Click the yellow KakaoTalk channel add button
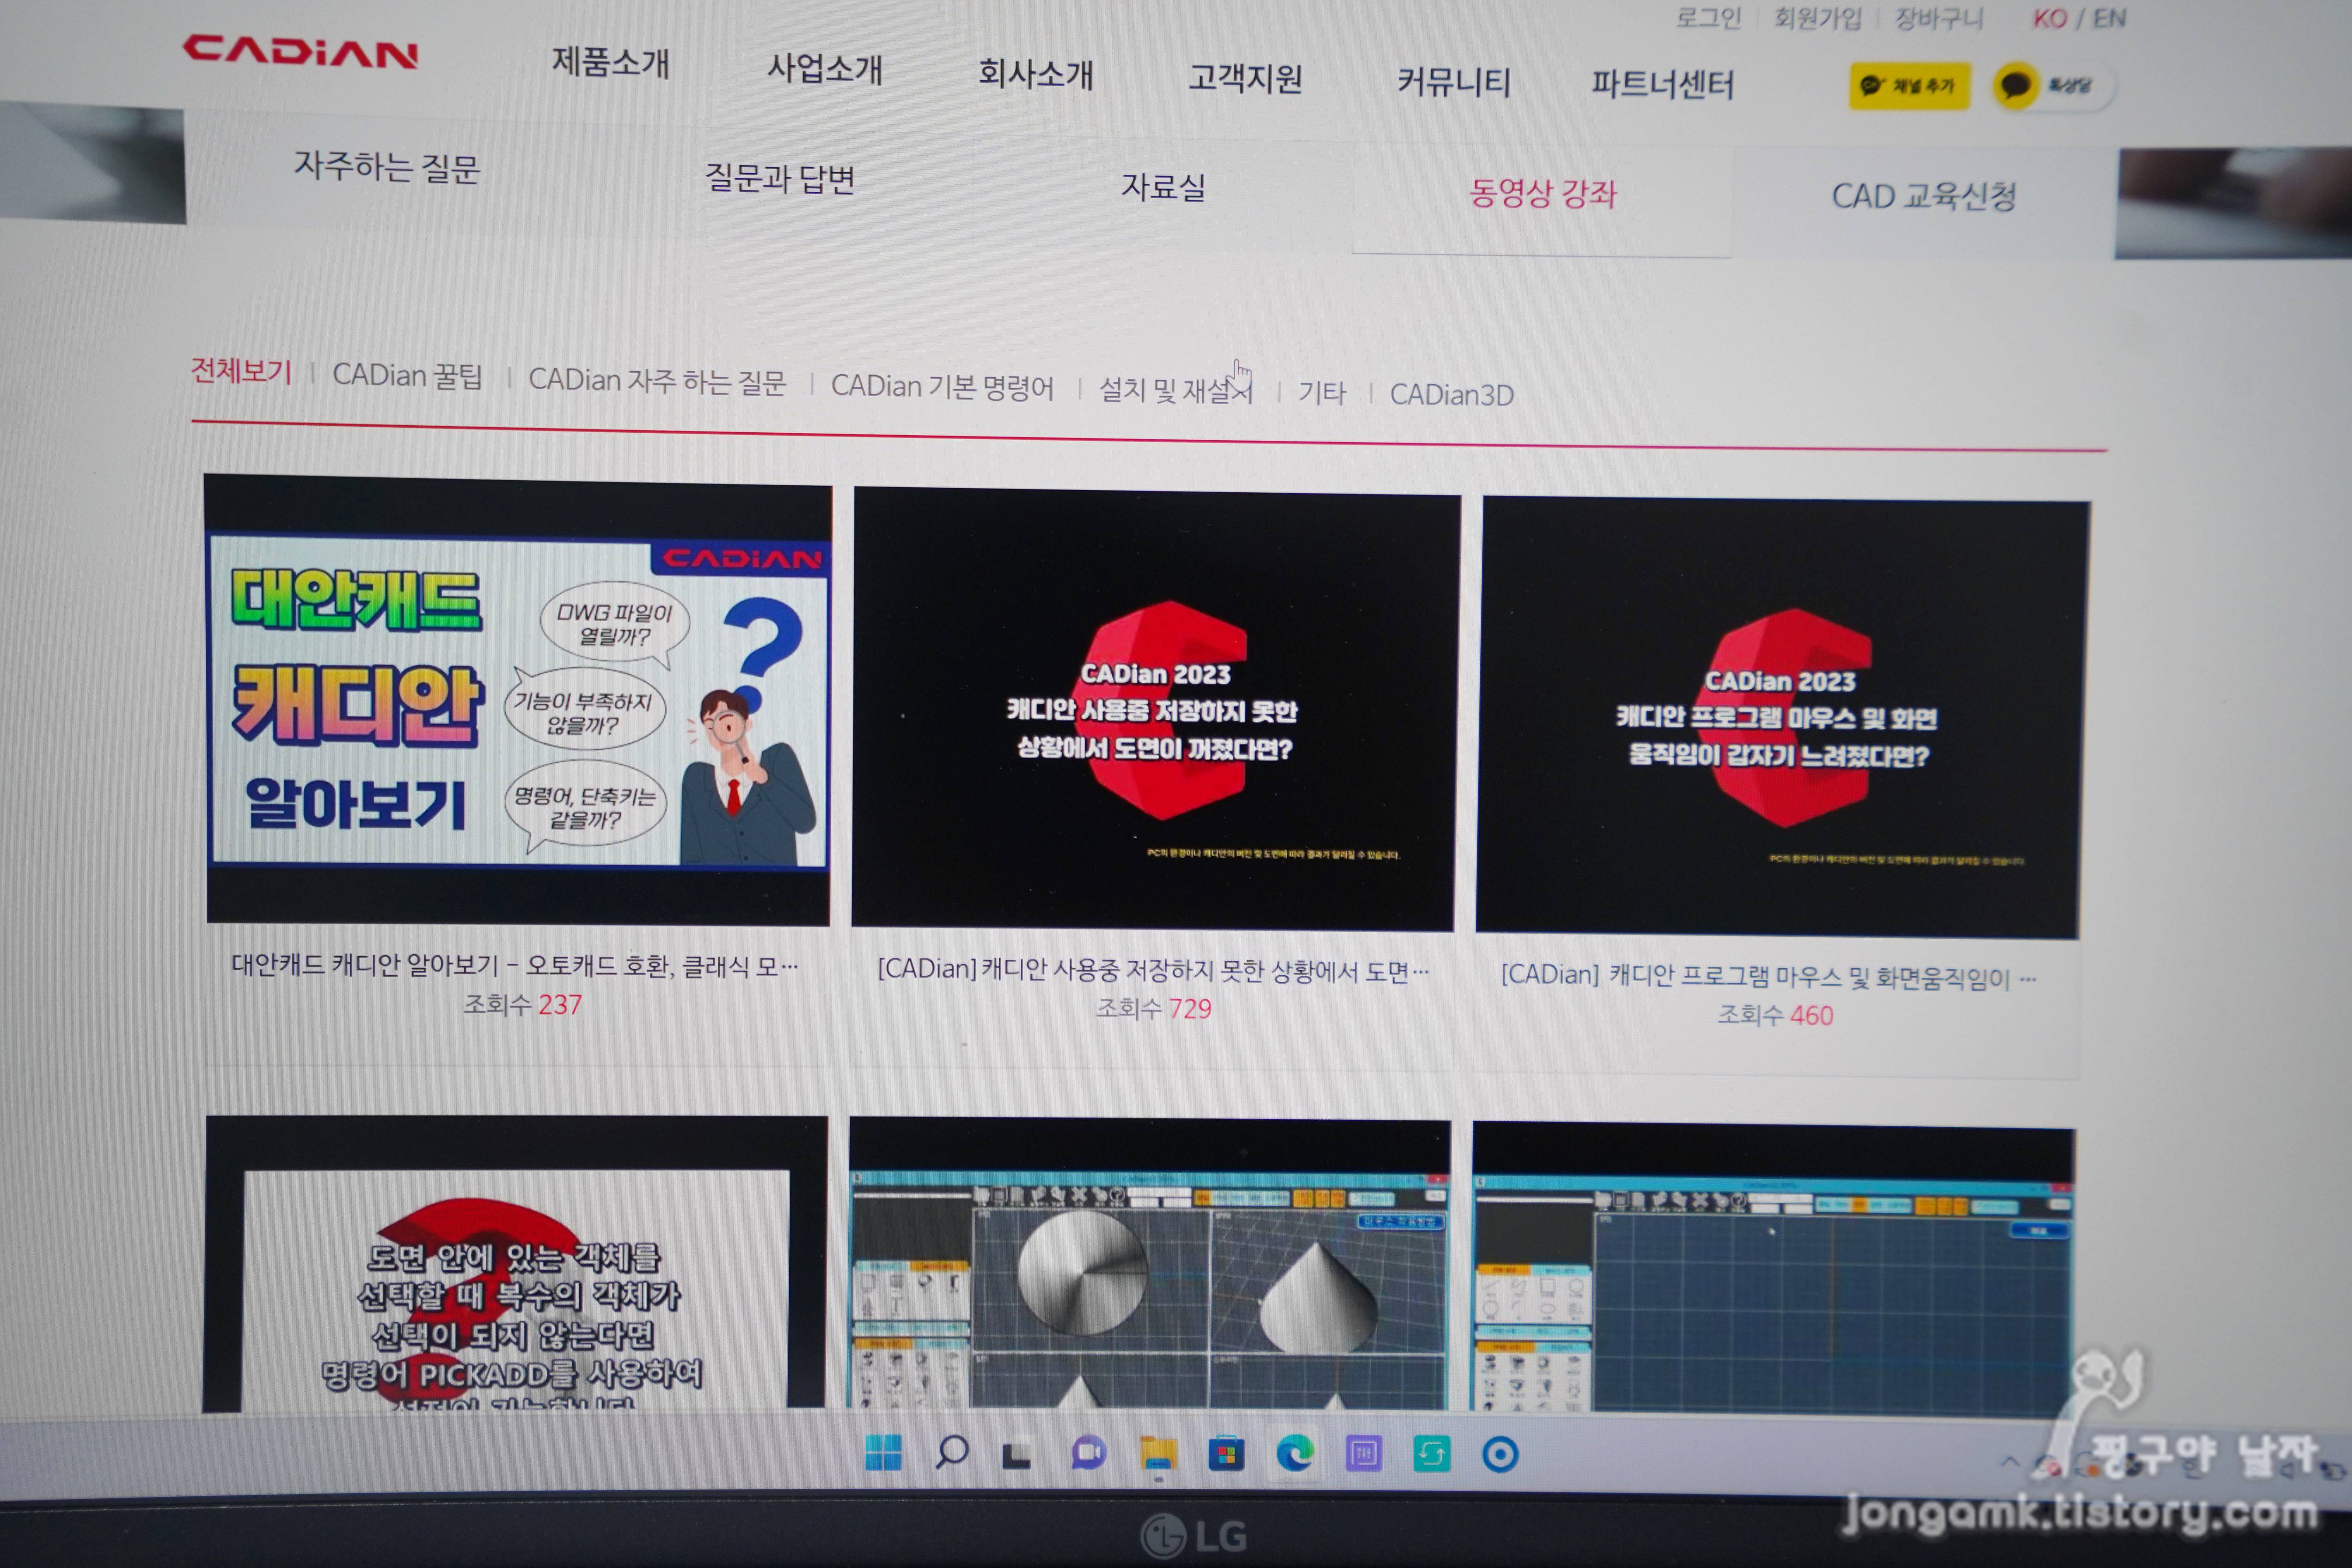2352x1568 pixels. [x=1908, y=86]
